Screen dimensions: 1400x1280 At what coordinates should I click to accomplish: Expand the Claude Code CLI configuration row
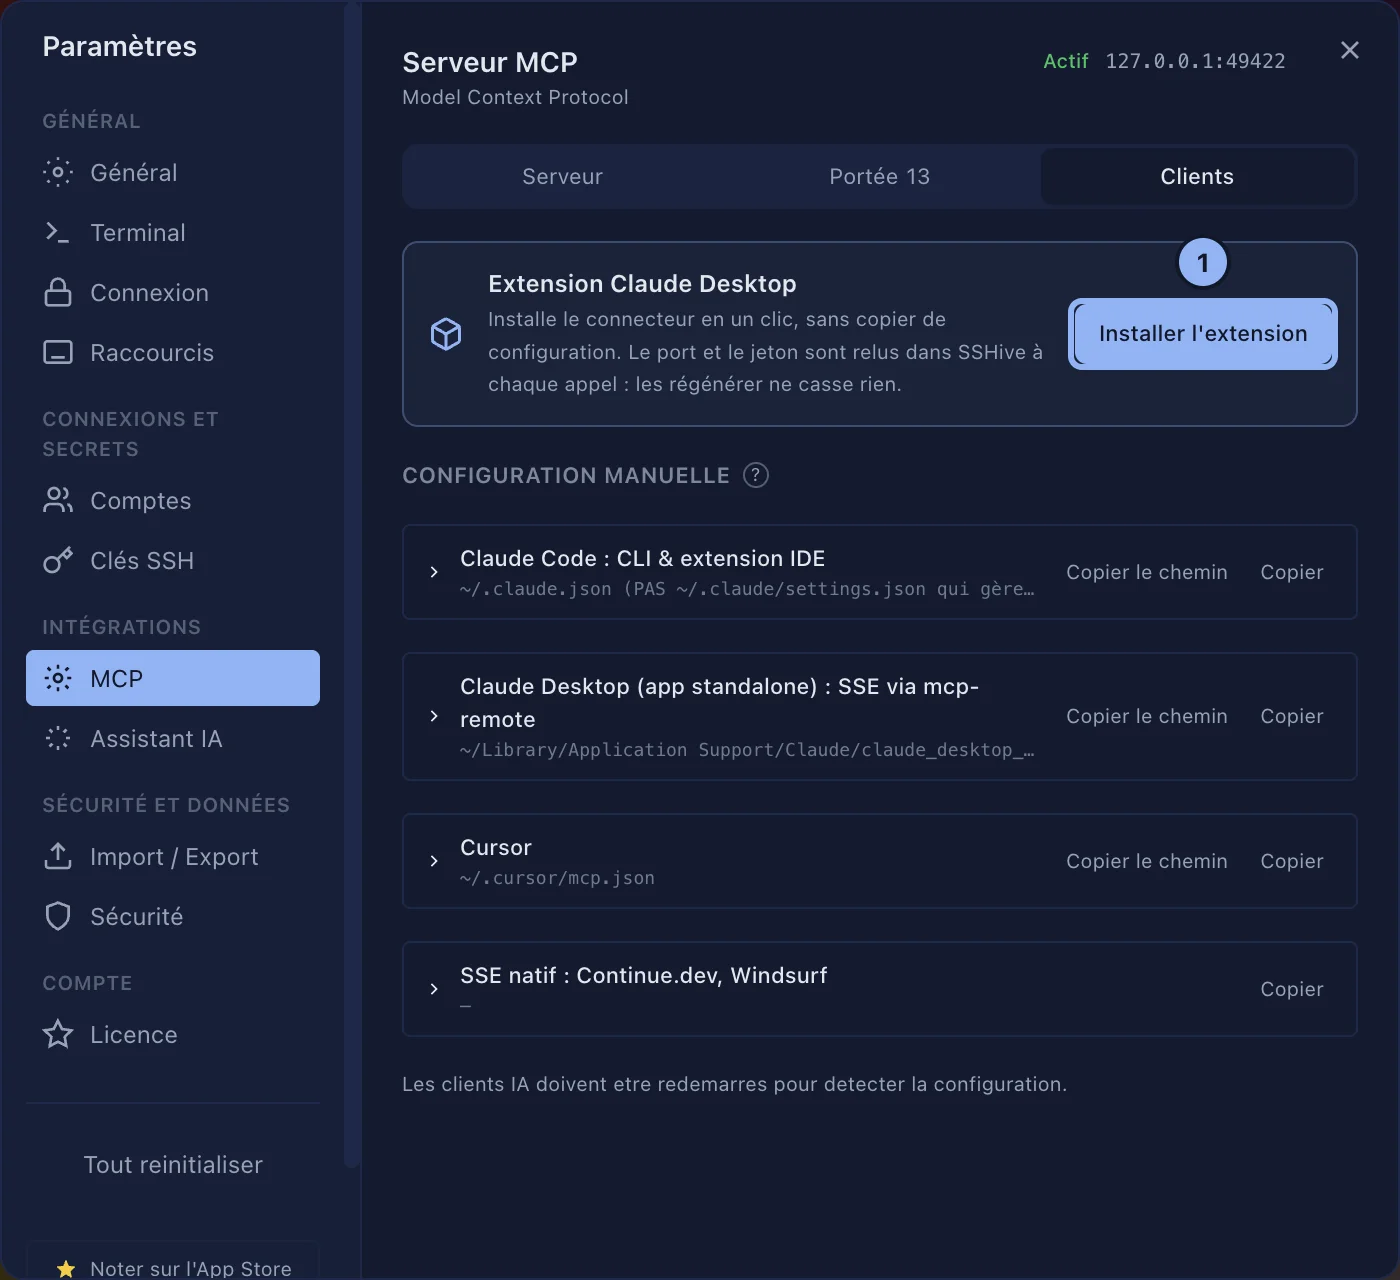[x=434, y=572]
